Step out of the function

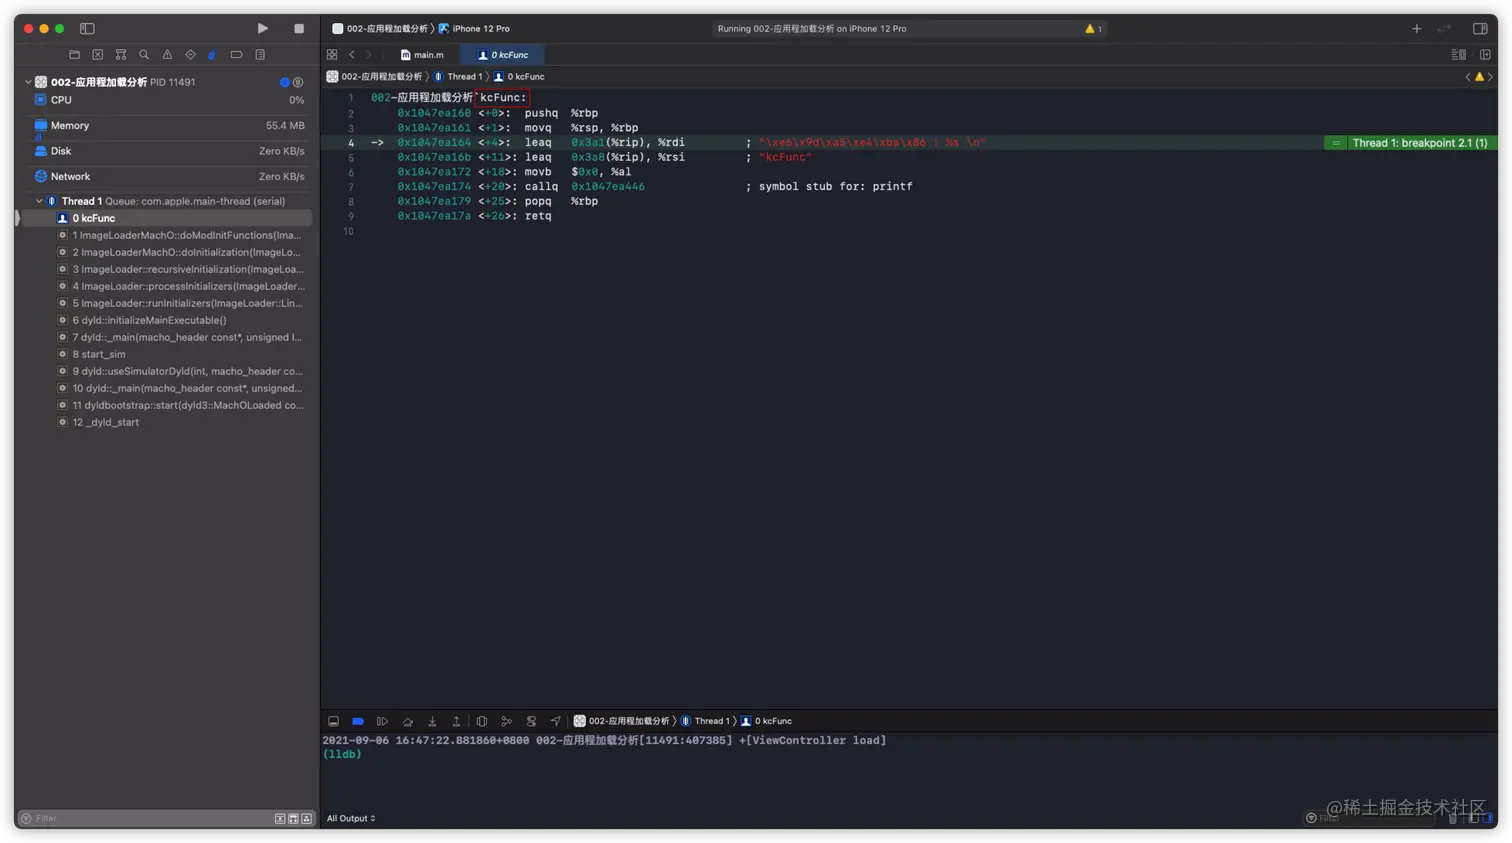pos(456,721)
